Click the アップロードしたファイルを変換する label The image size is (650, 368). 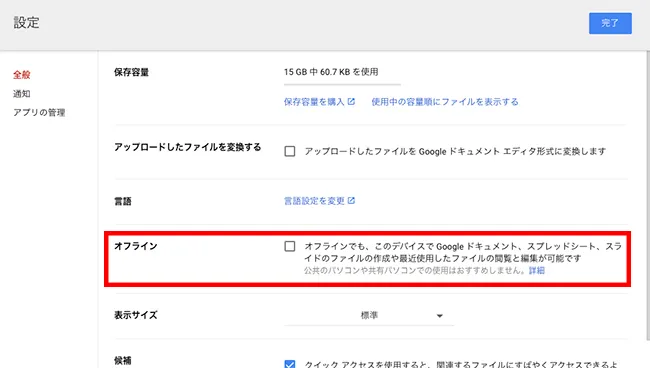point(187,147)
